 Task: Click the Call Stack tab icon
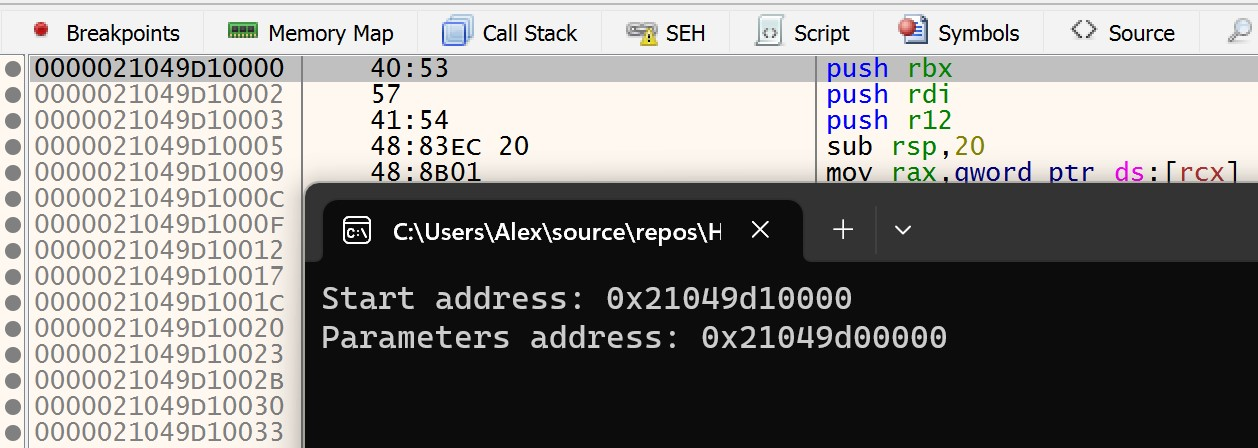458,32
